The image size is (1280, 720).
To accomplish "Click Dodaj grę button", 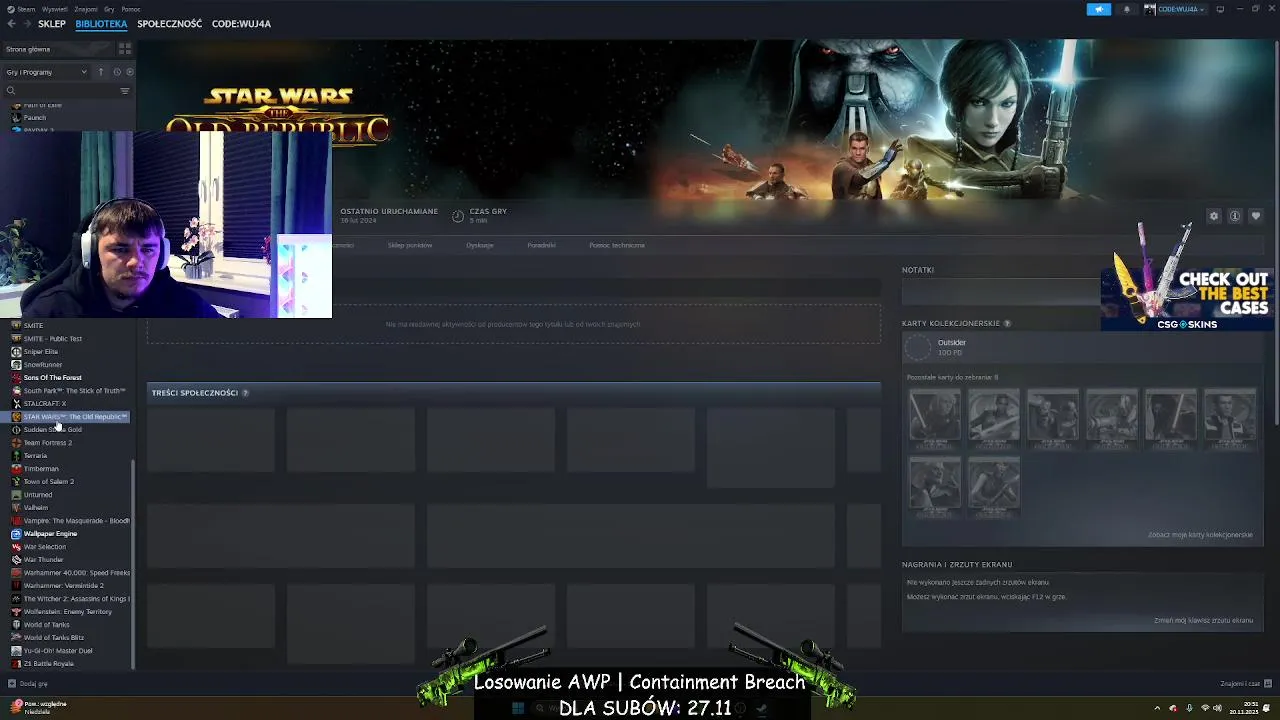I will [x=27, y=684].
